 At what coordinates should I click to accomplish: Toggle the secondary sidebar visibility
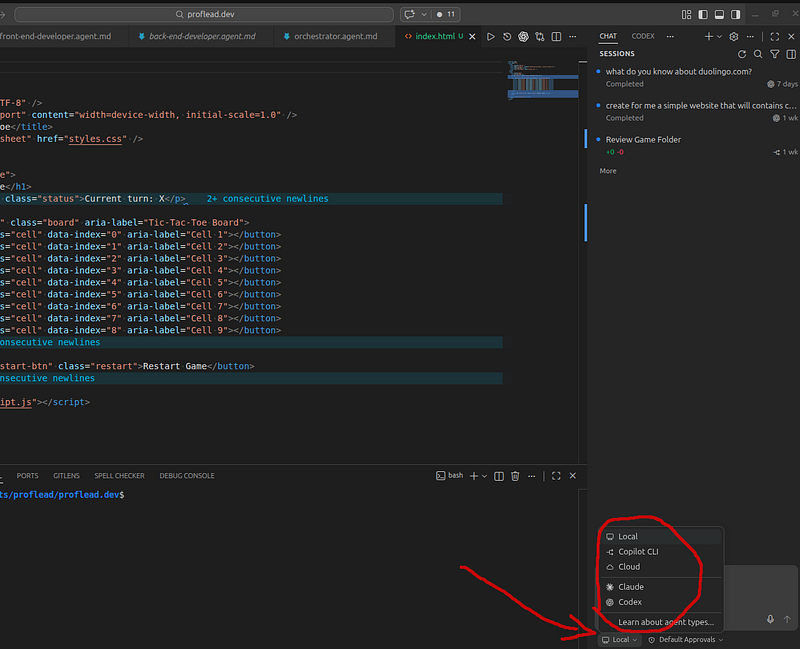(x=735, y=14)
